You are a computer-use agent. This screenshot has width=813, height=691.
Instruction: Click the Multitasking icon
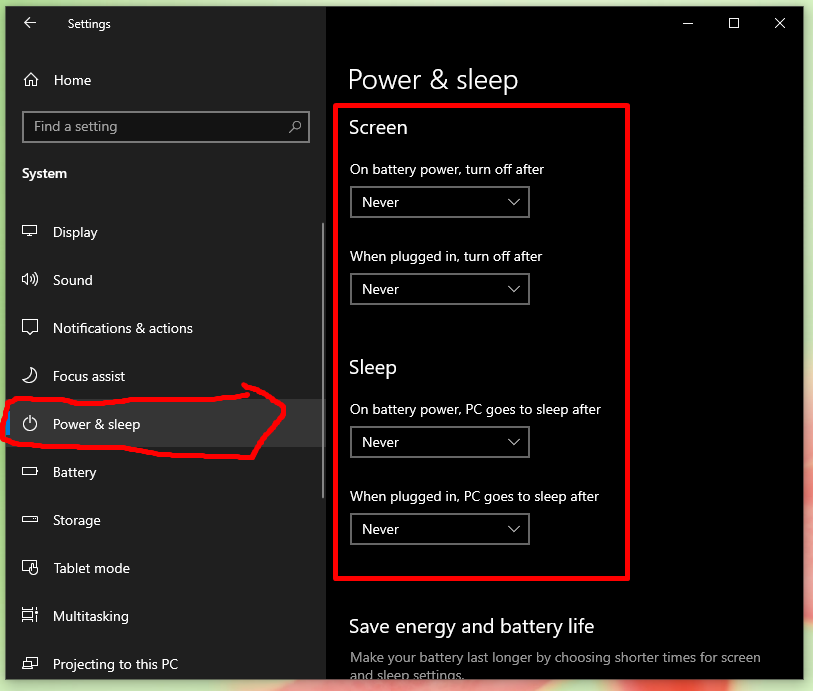[x=30, y=615]
